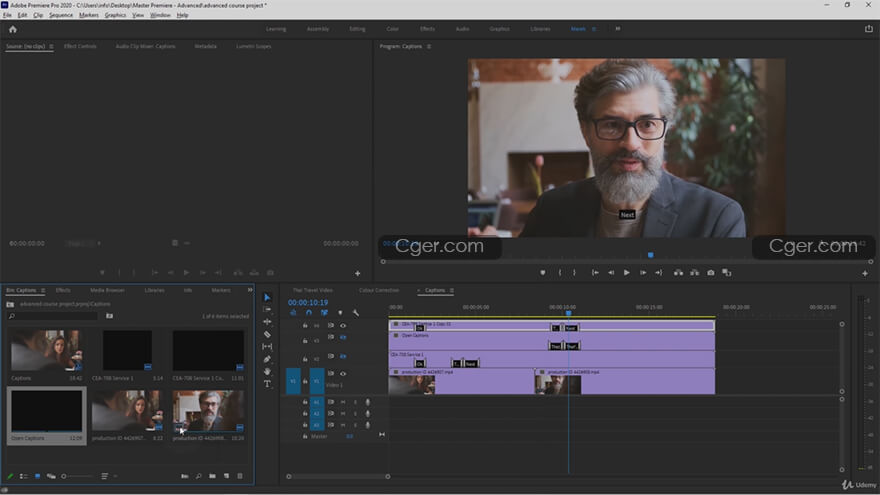The height and width of the screenshot is (495, 880).
Task: Click the Export Frame camera icon
Action: tap(711, 272)
